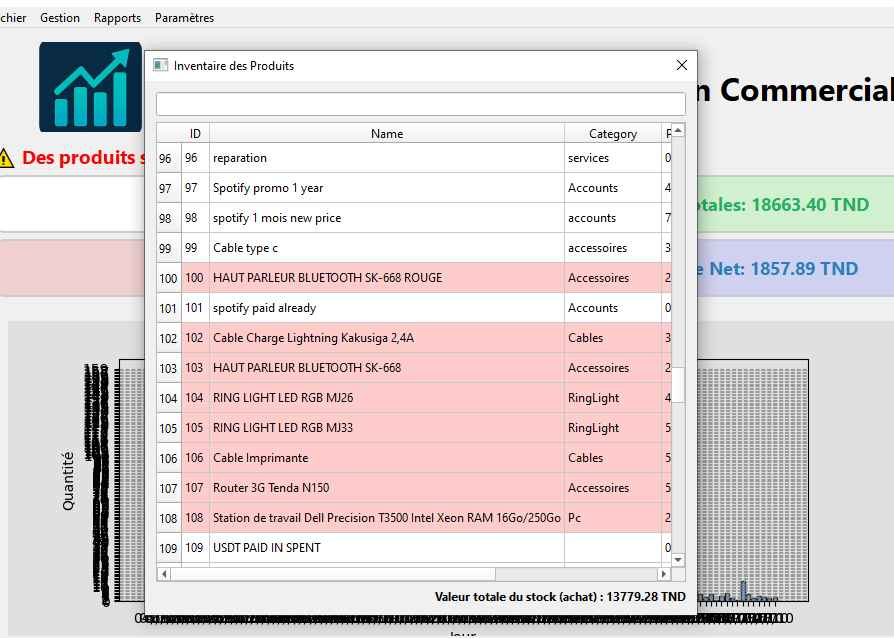Select 'USDT PAID IN SPENT' cell
Image resolution: width=894 pixels, height=638 pixels.
click(387, 547)
